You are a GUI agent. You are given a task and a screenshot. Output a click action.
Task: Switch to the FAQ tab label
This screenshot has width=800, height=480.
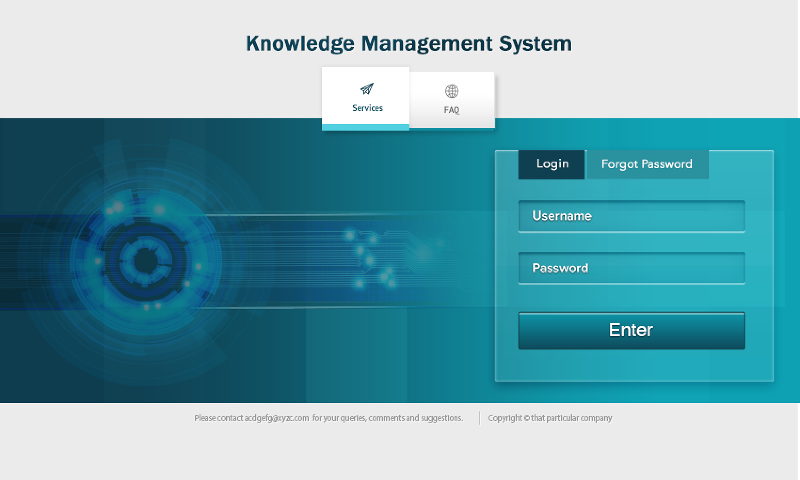[452, 110]
